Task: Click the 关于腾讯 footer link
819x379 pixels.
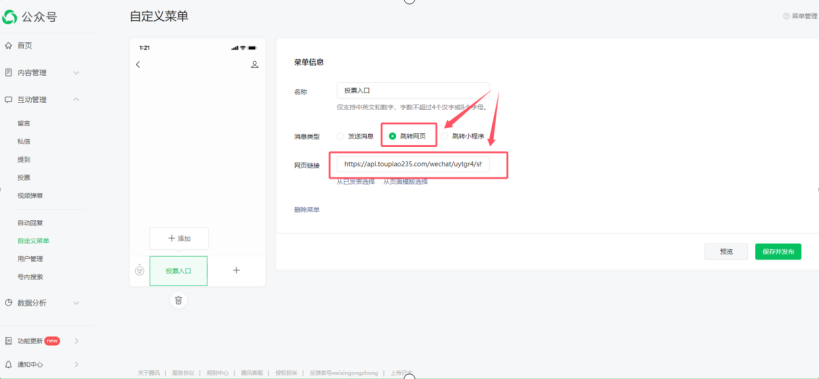Action: [x=148, y=373]
